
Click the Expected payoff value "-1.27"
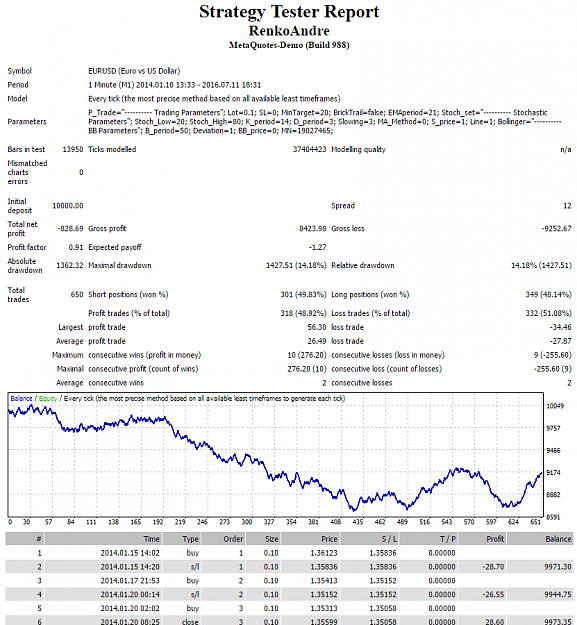[317, 247]
